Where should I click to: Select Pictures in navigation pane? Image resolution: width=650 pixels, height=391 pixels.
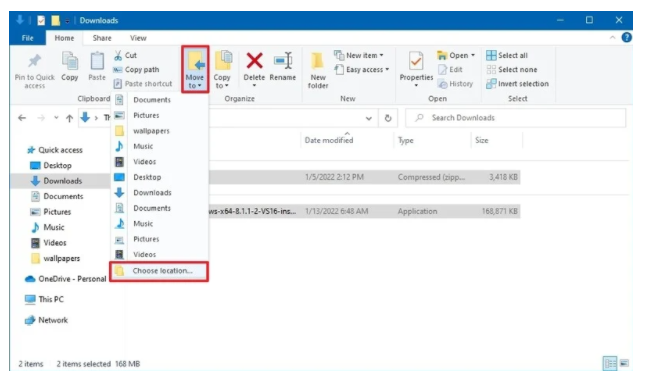51,212
